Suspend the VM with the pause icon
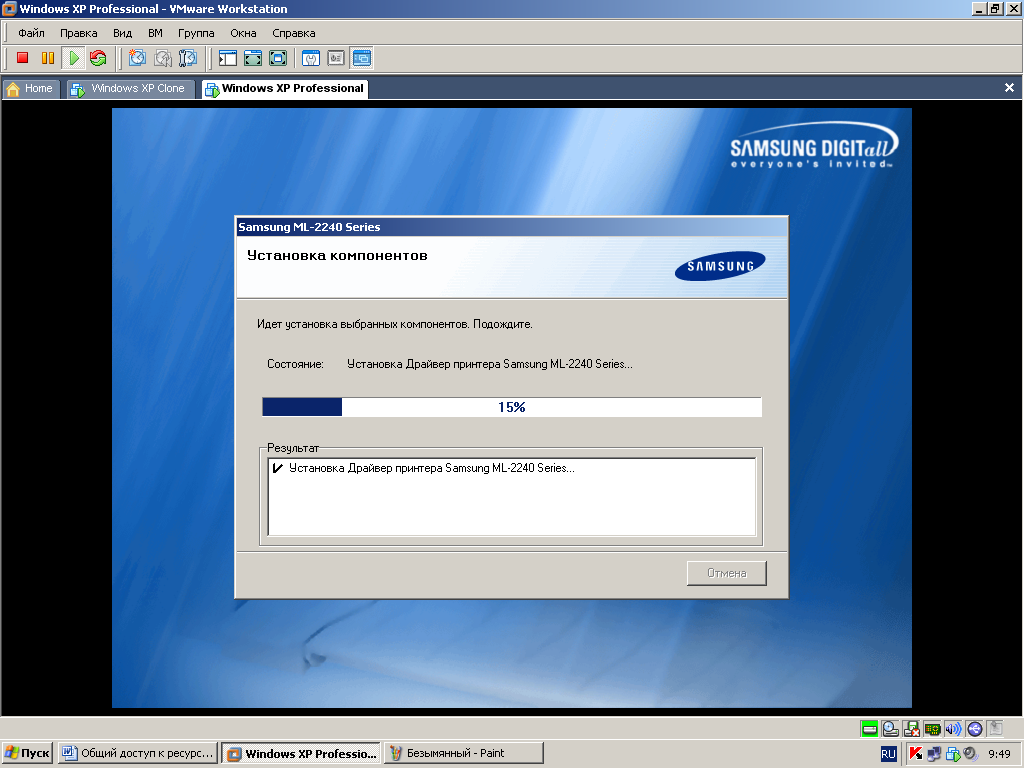 [x=48, y=58]
